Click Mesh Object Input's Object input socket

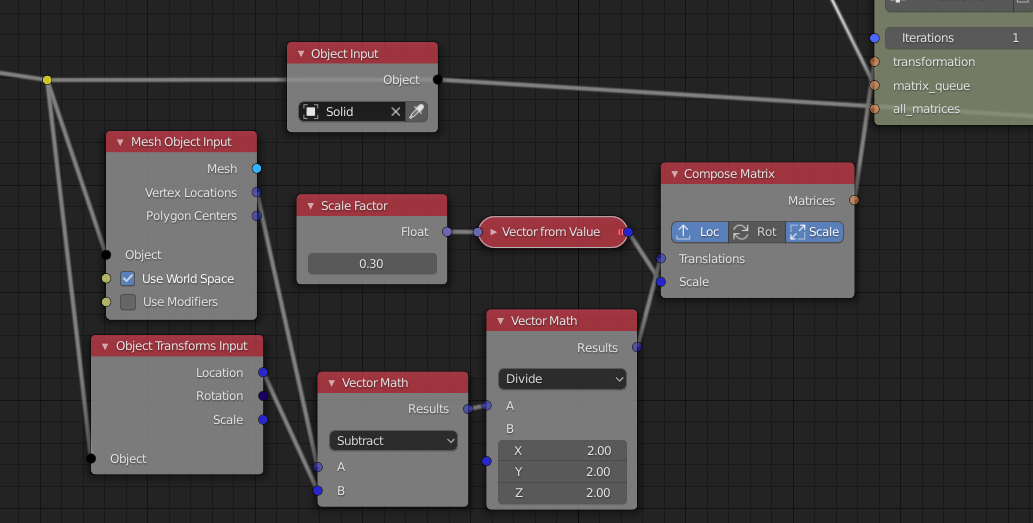click(x=106, y=255)
